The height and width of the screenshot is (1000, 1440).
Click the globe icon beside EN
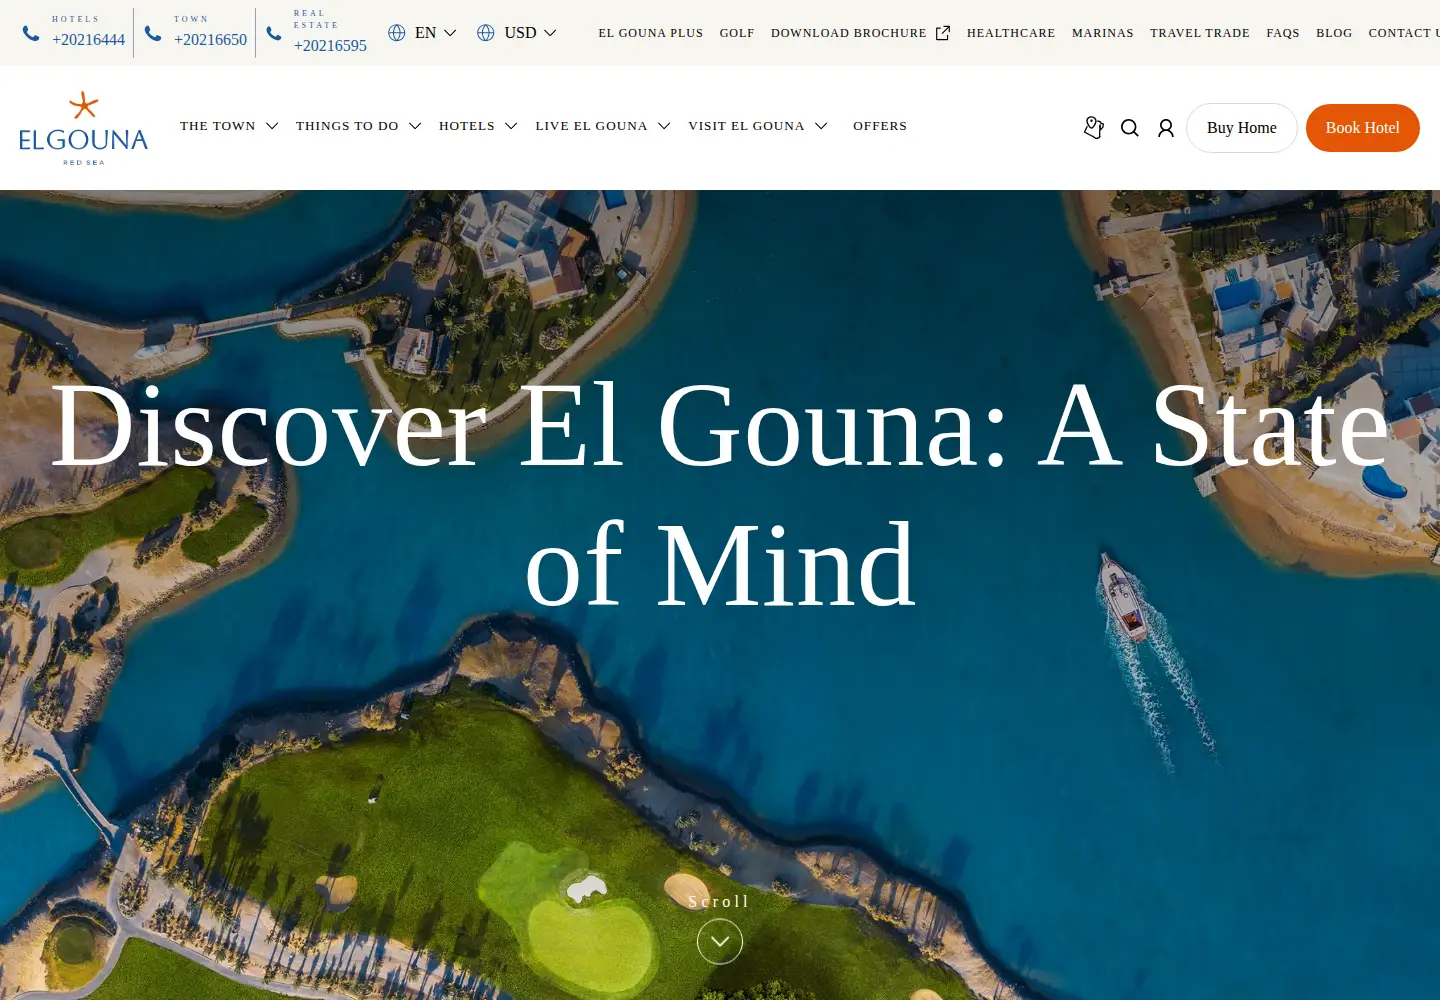397,33
